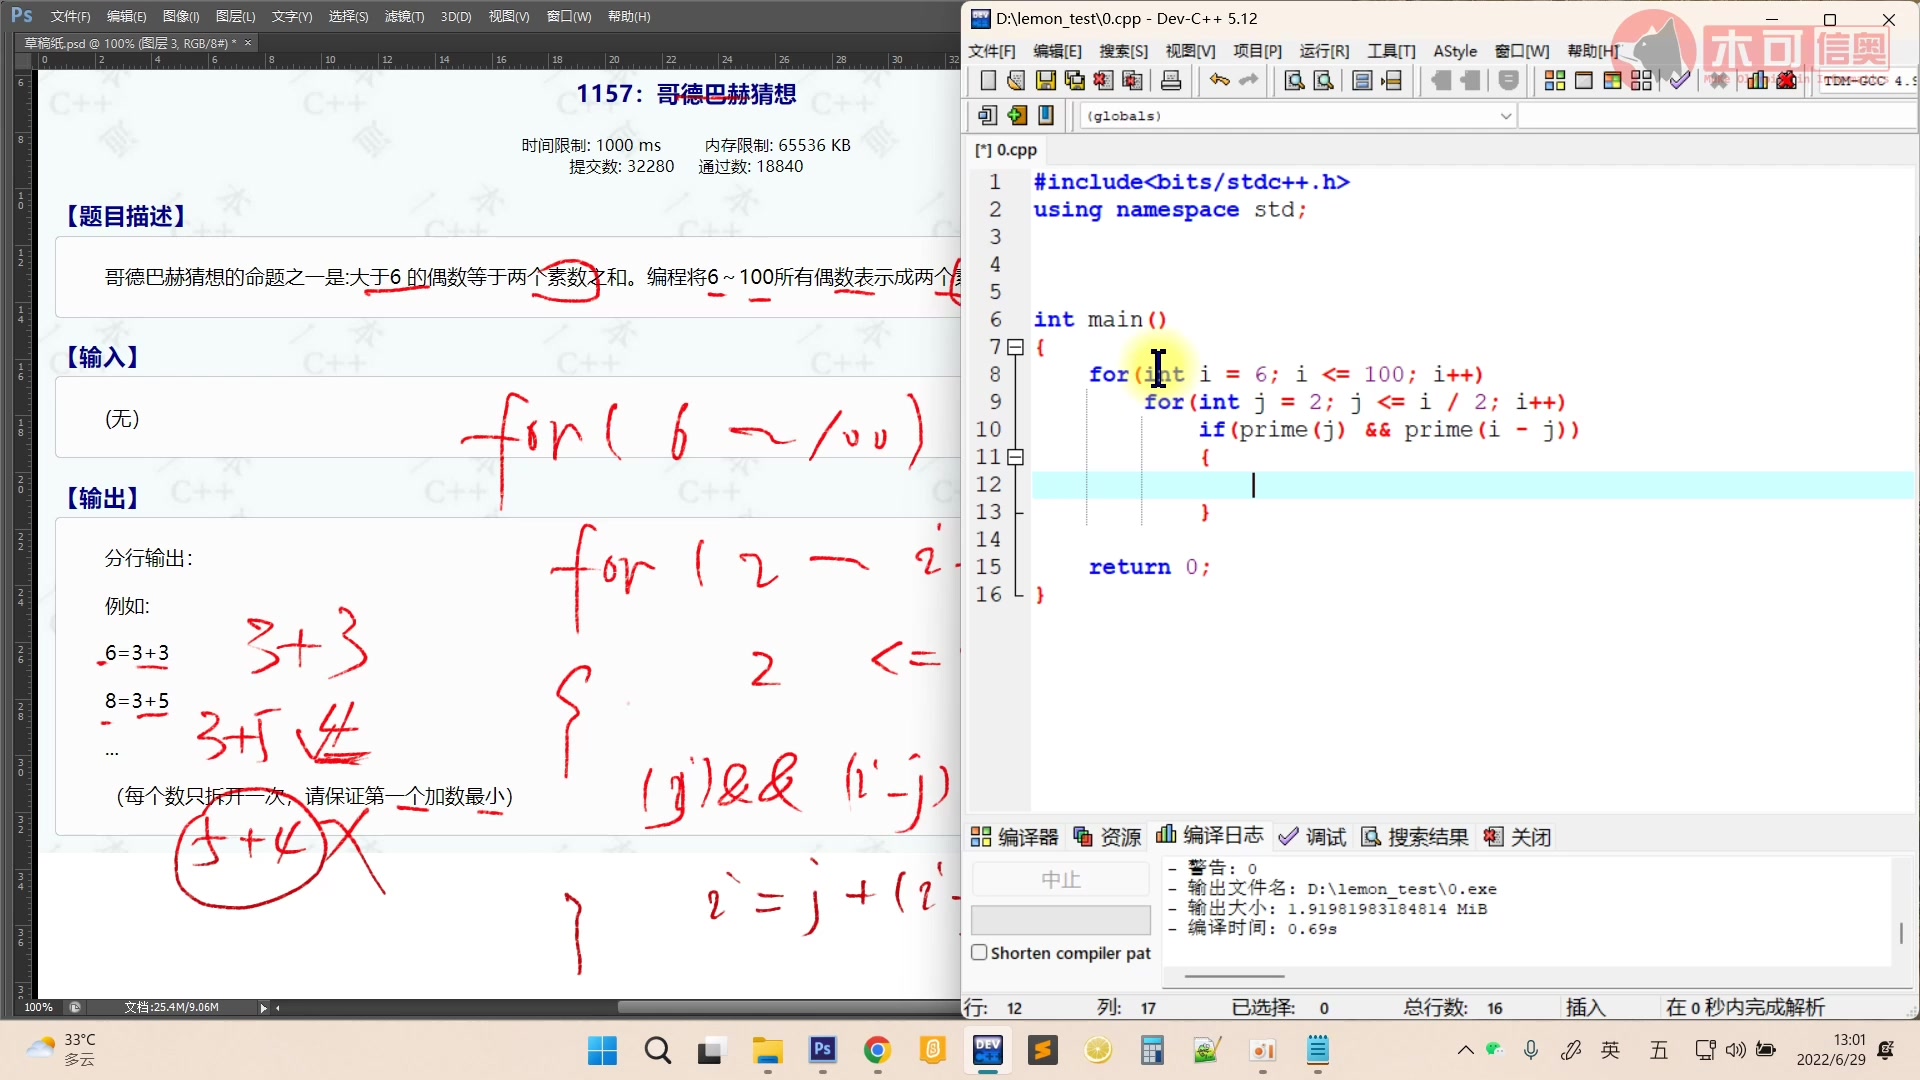
Task: Compile the code with the four-squares icon
Action: (1555, 81)
